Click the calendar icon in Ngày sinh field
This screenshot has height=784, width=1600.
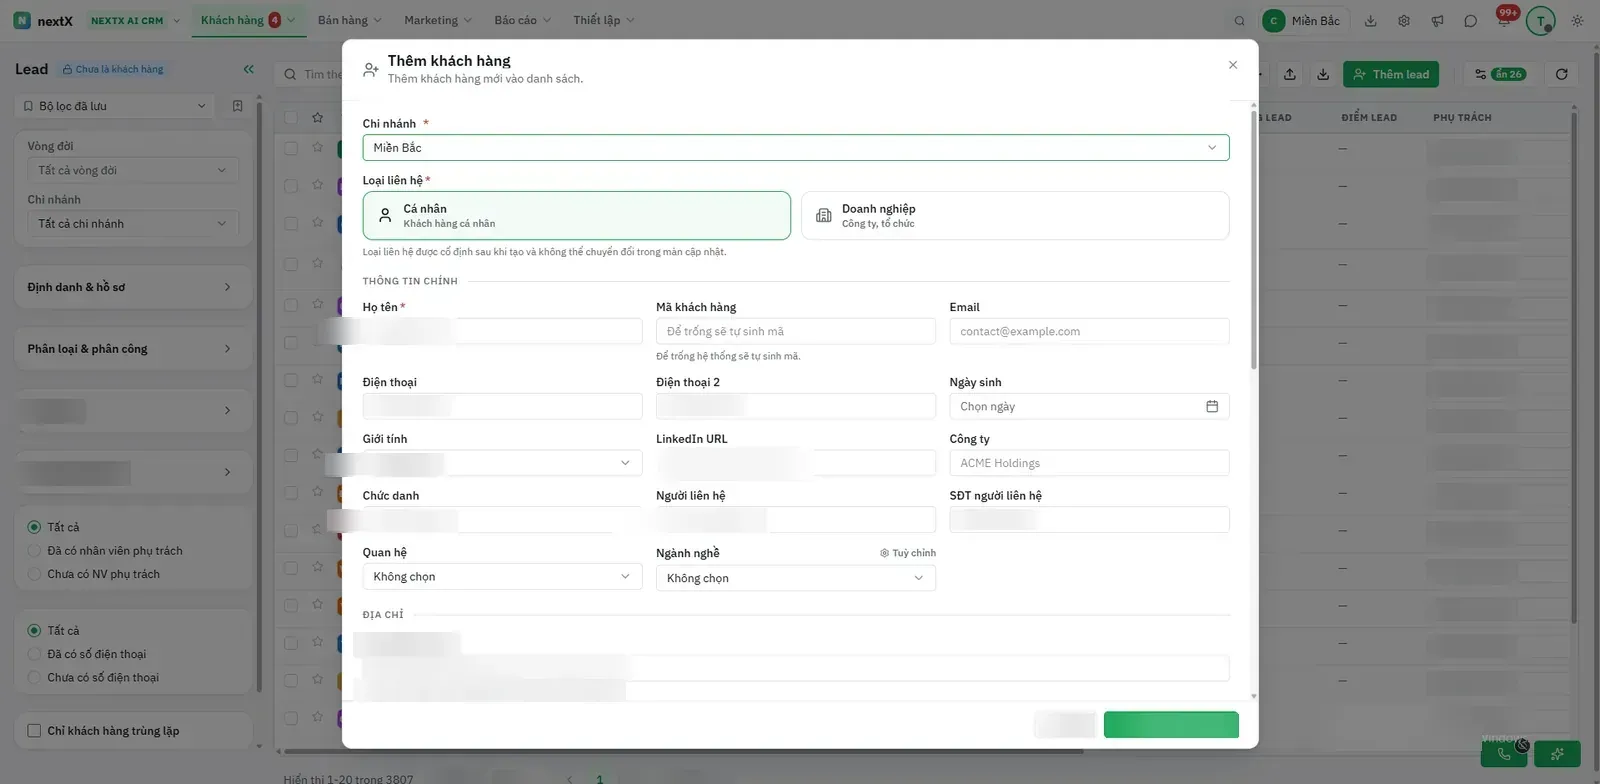(x=1212, y=406)
